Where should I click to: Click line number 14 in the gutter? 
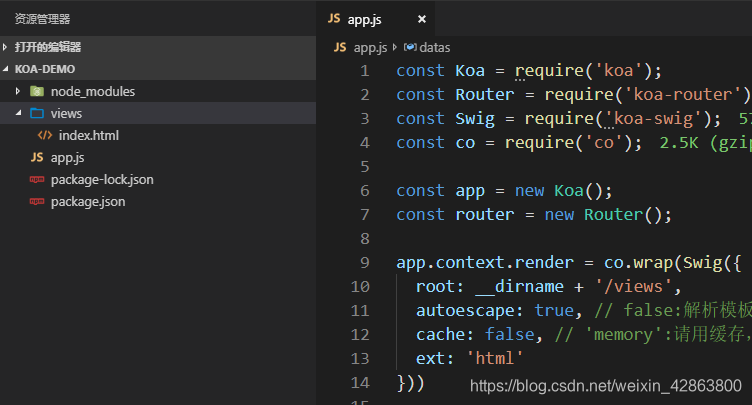point(360,383)
